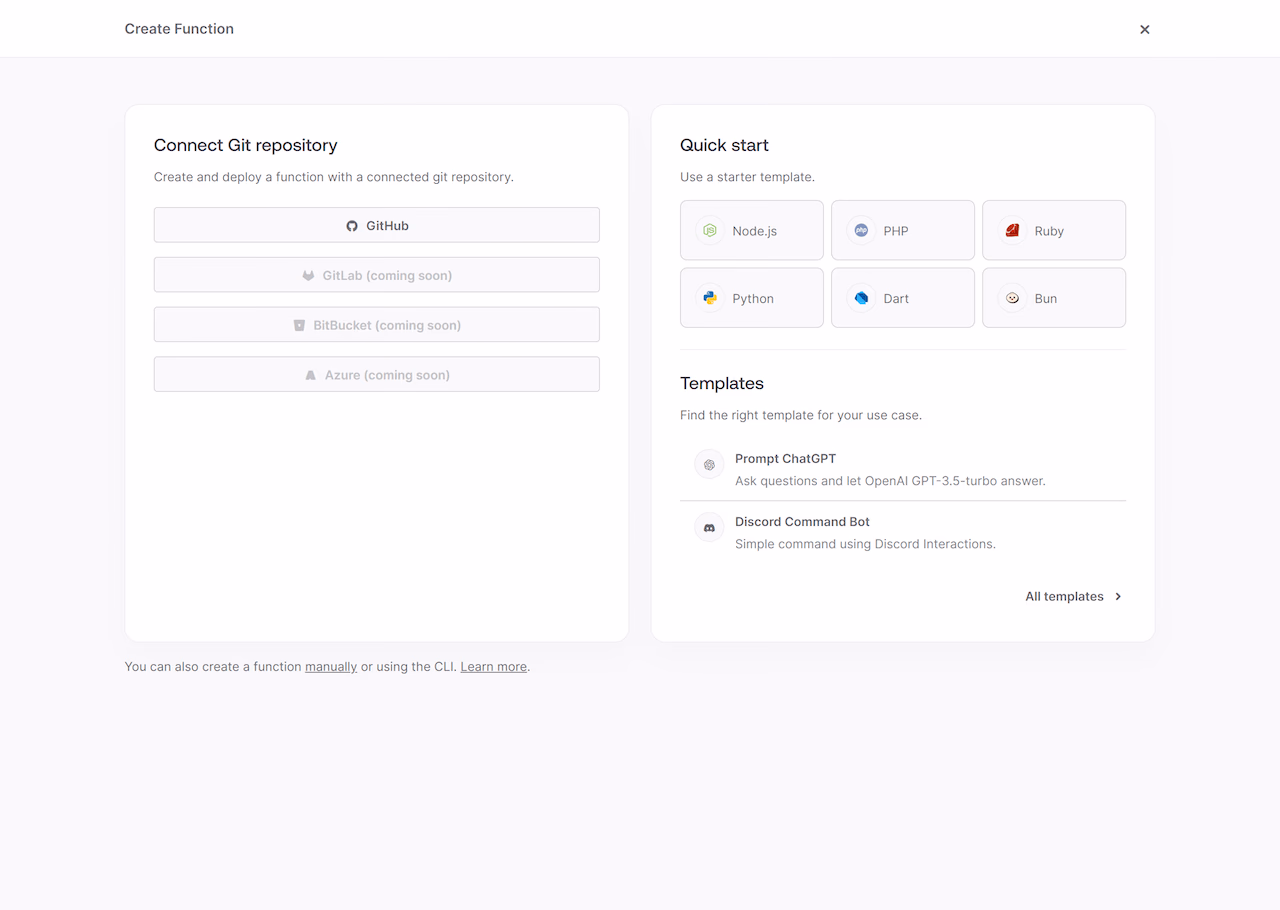Image resolution: width=1280 pixels, height=910 pixels.
Task: Click the Discord icon beside Command Bot
Action: [709, 527]
